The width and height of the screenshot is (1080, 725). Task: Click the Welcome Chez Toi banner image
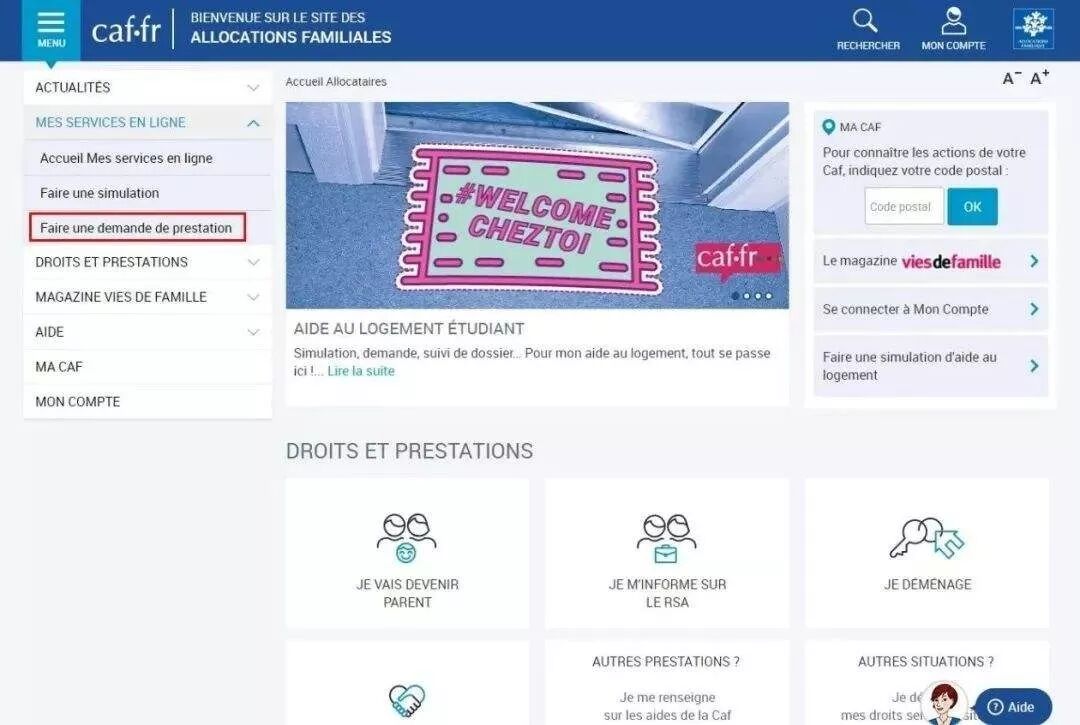[x=537, y=205]
